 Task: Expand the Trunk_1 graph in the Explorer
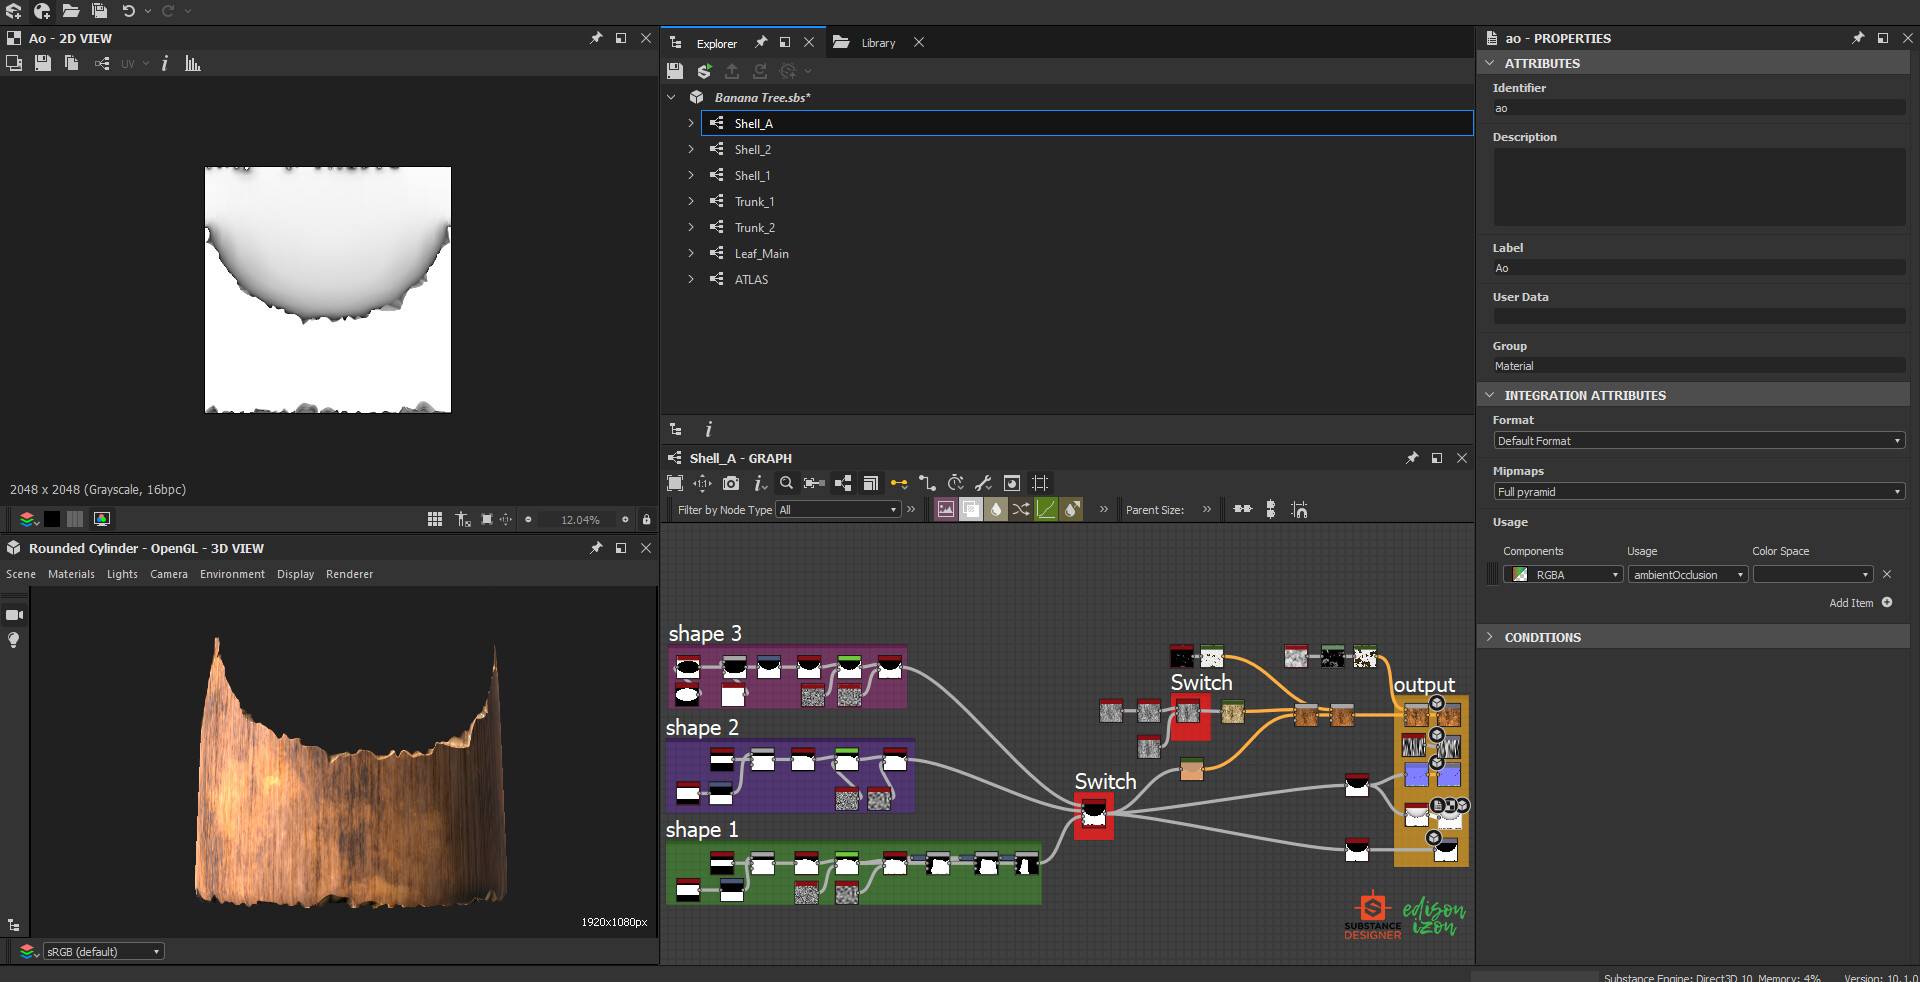pos(691,201)
